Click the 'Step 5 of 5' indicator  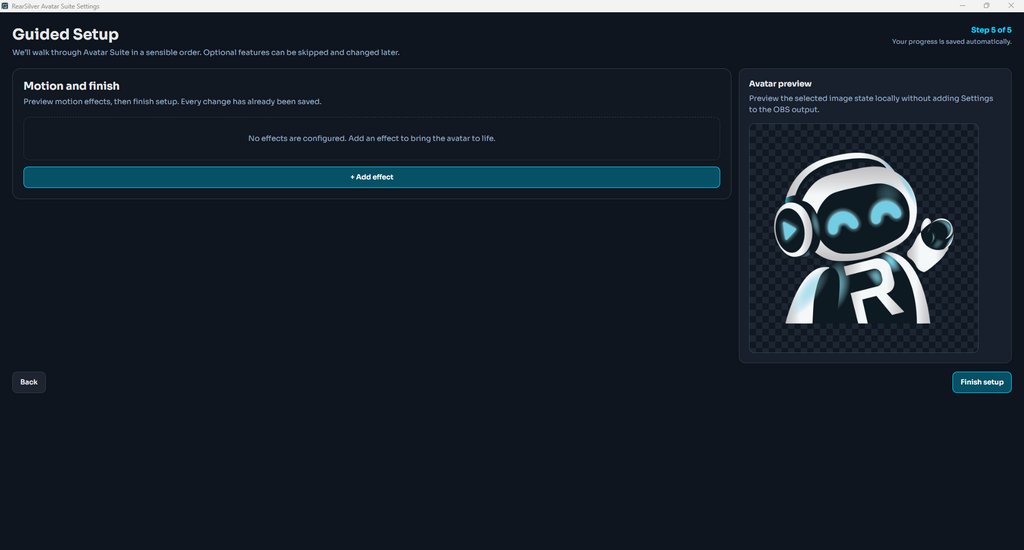point(991,30)
